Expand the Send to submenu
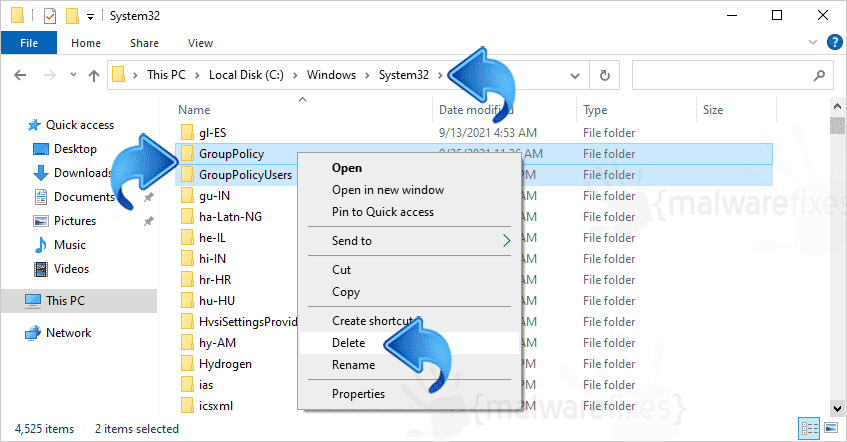 (x=409, y=241)
